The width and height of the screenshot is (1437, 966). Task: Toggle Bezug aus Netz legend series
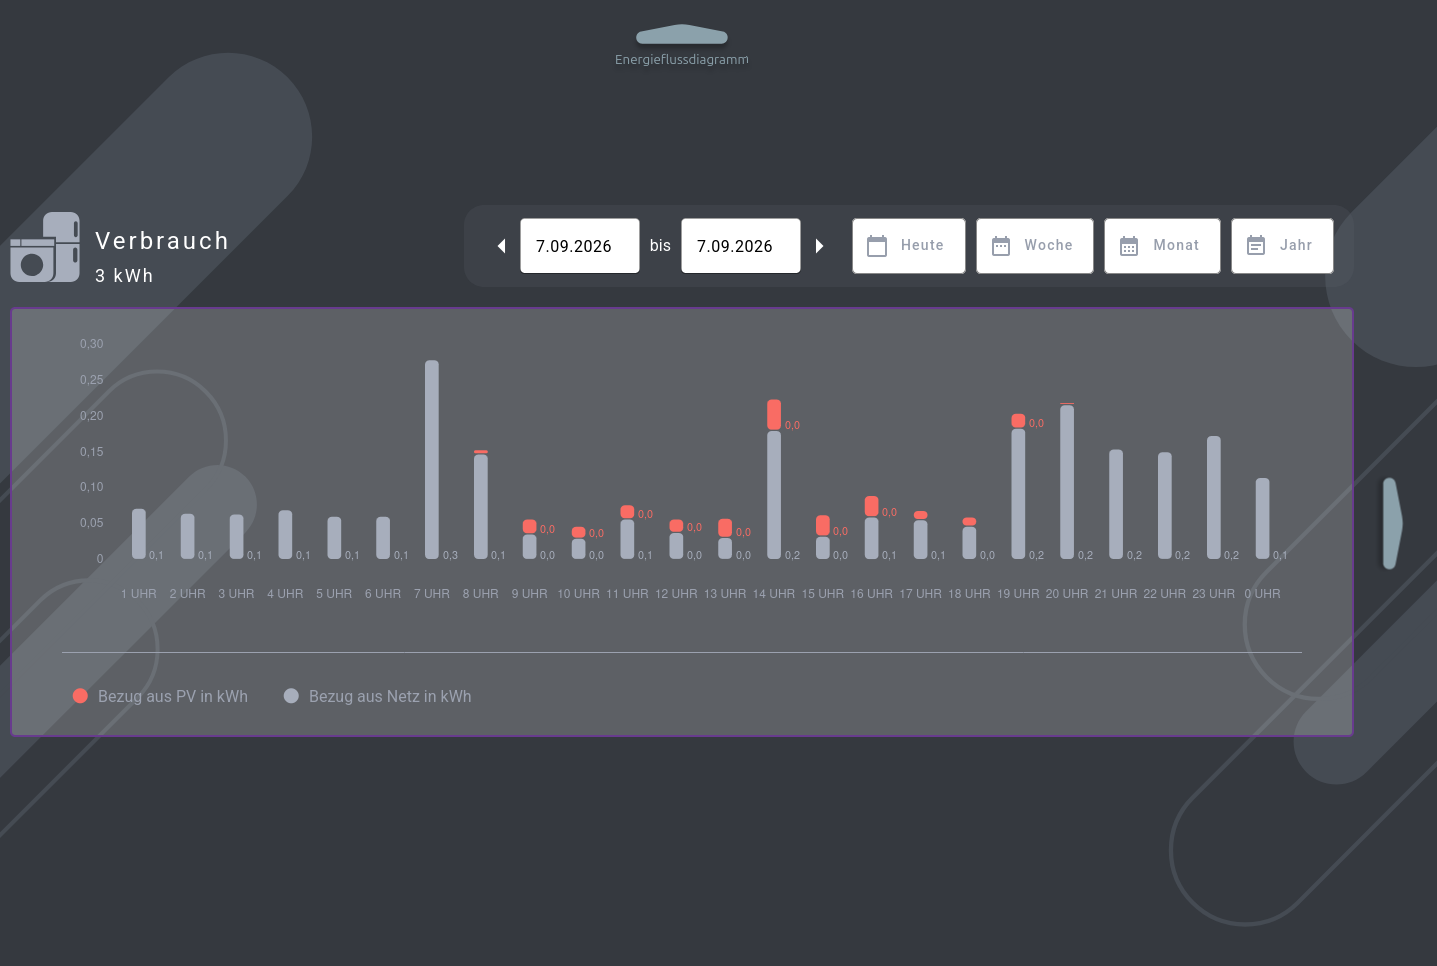pos(378,696)
